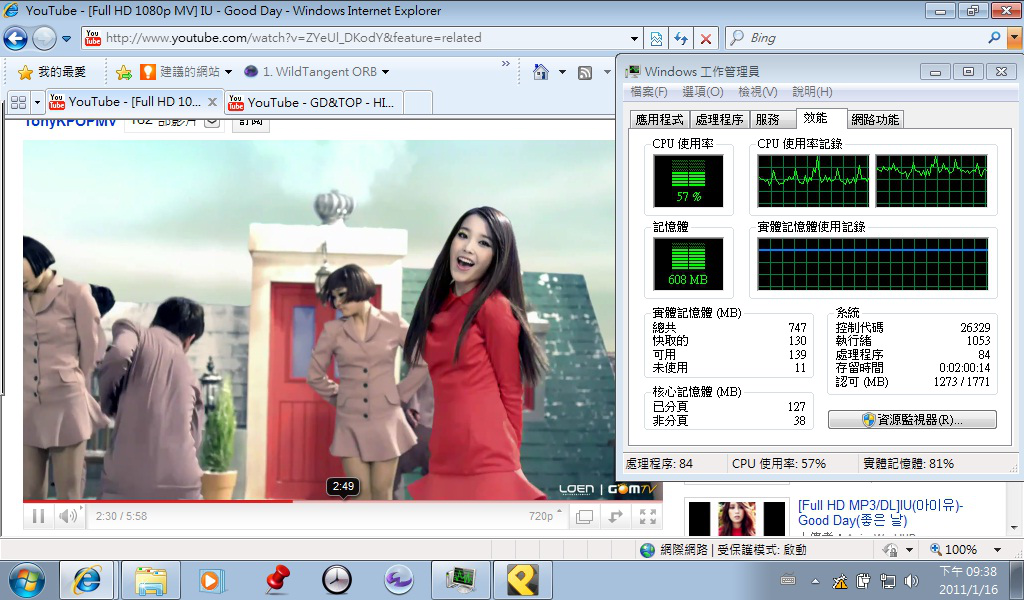Seek on the red video progress bar
1024x600 pixels.
click(343, 501)
